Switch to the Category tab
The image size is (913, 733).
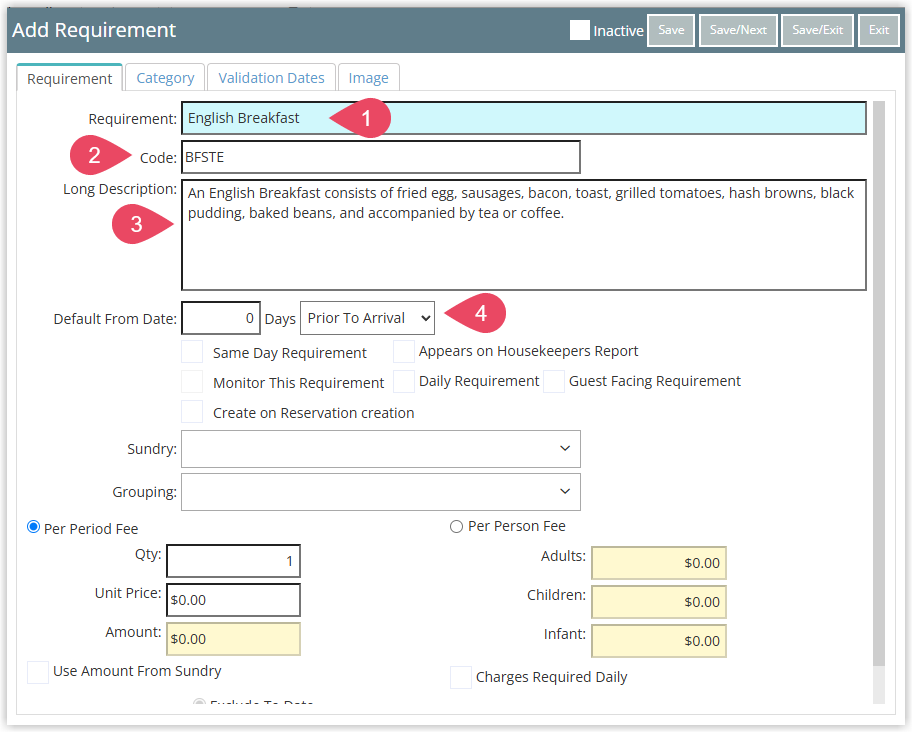point(165,78)
